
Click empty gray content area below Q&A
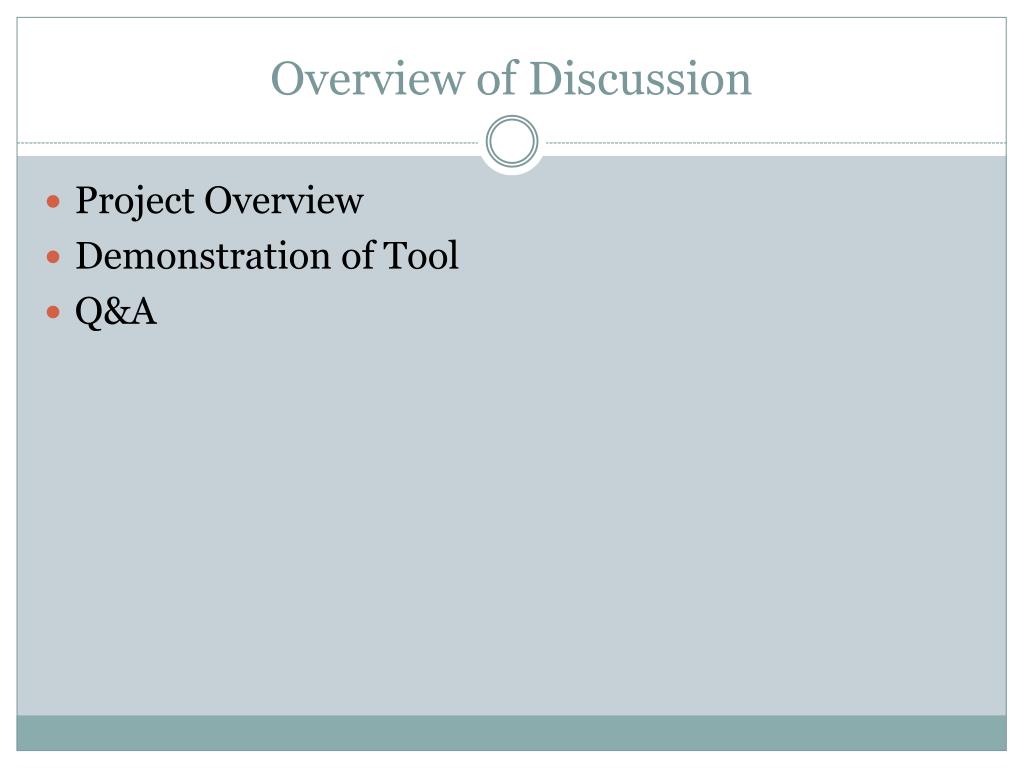(511, 522)
